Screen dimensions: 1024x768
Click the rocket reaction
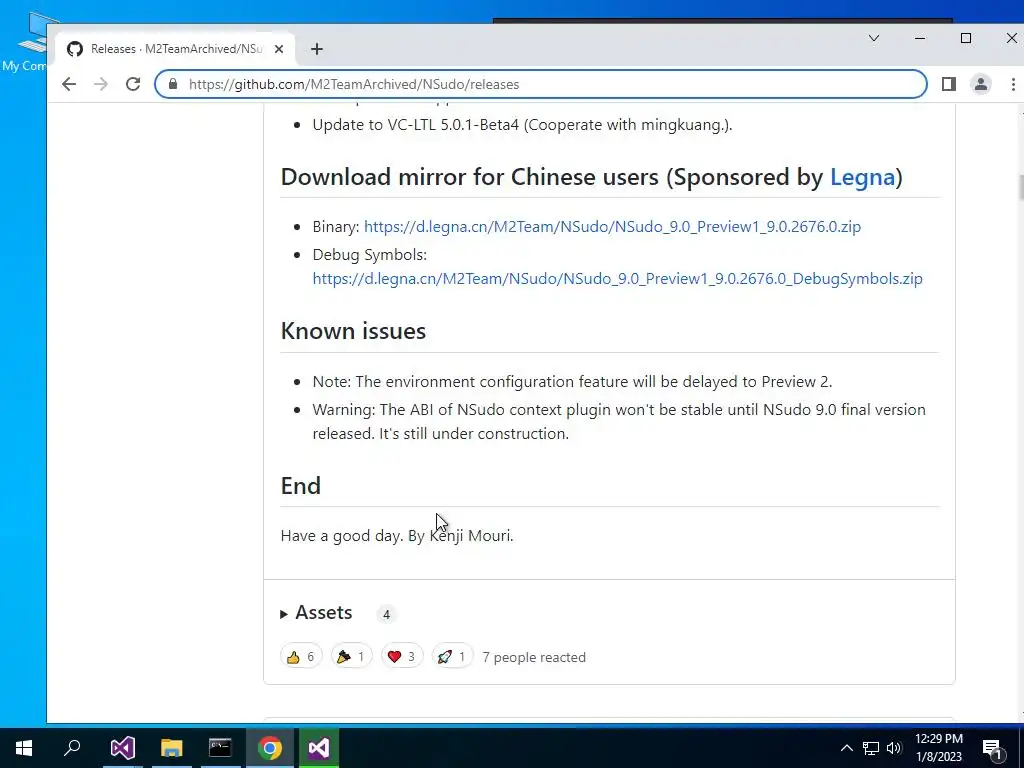coord(453,656)
